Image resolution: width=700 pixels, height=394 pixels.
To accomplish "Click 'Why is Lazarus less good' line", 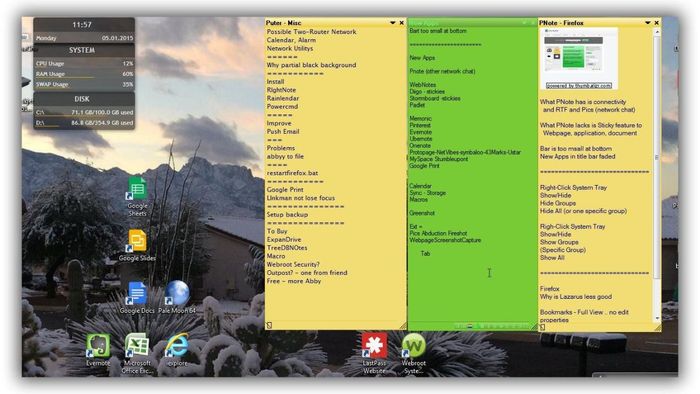I will click(x=576, y=297).
